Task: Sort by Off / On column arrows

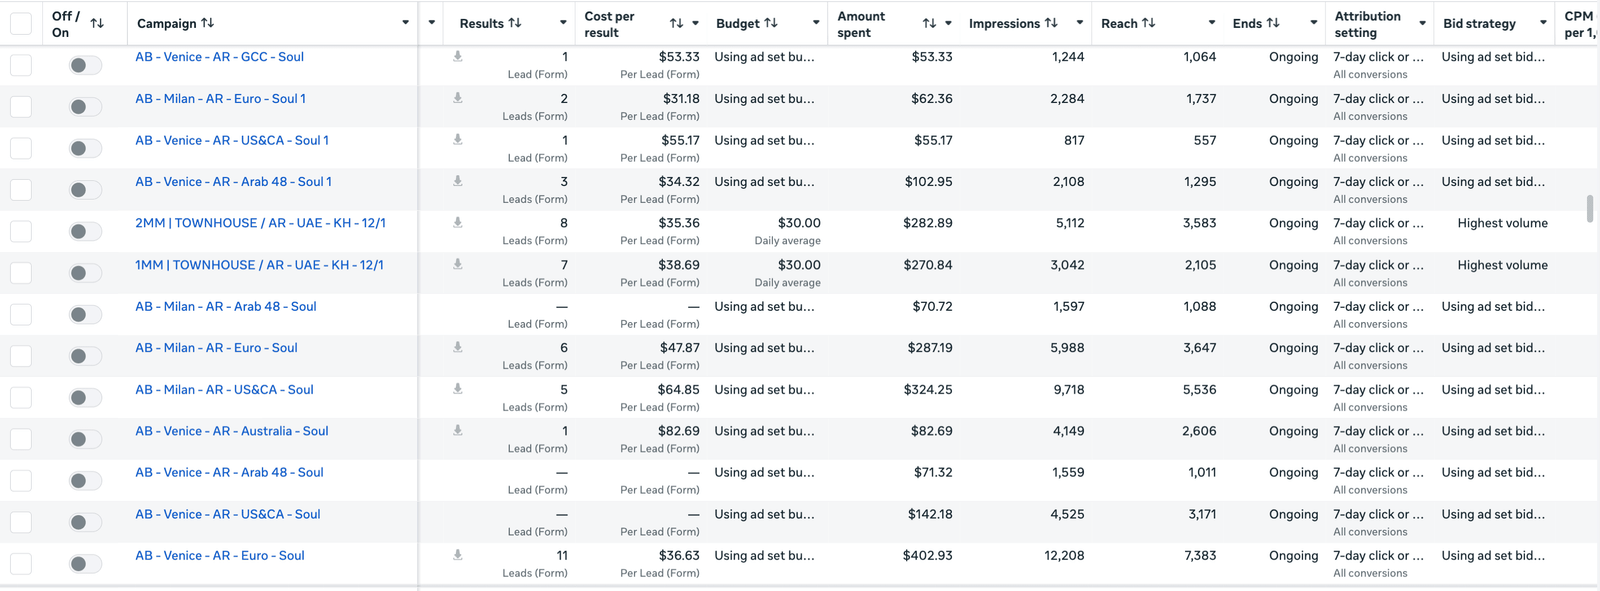Action: click(97, 23)
